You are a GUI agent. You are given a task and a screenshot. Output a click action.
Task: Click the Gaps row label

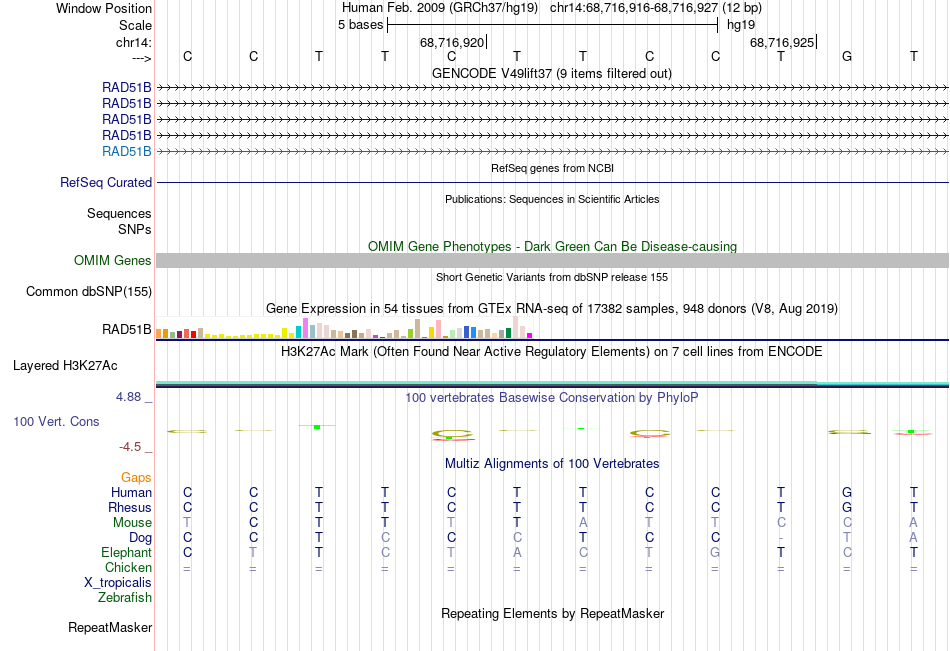(136, 478)
